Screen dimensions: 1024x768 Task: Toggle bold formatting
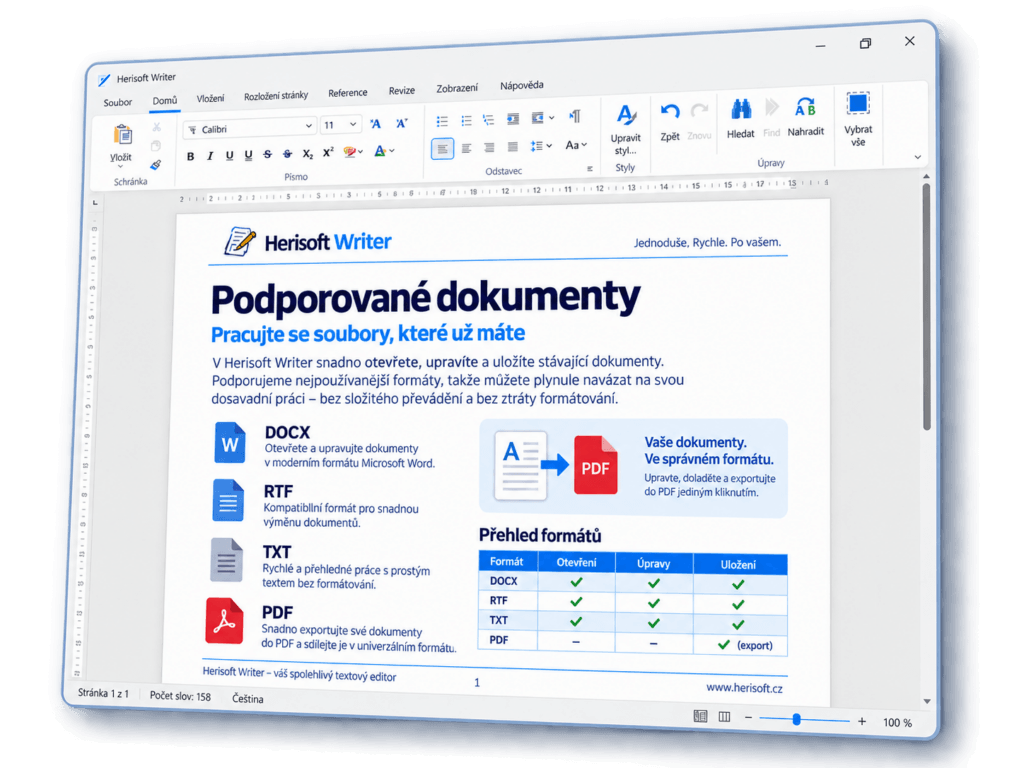click(190, 157)
